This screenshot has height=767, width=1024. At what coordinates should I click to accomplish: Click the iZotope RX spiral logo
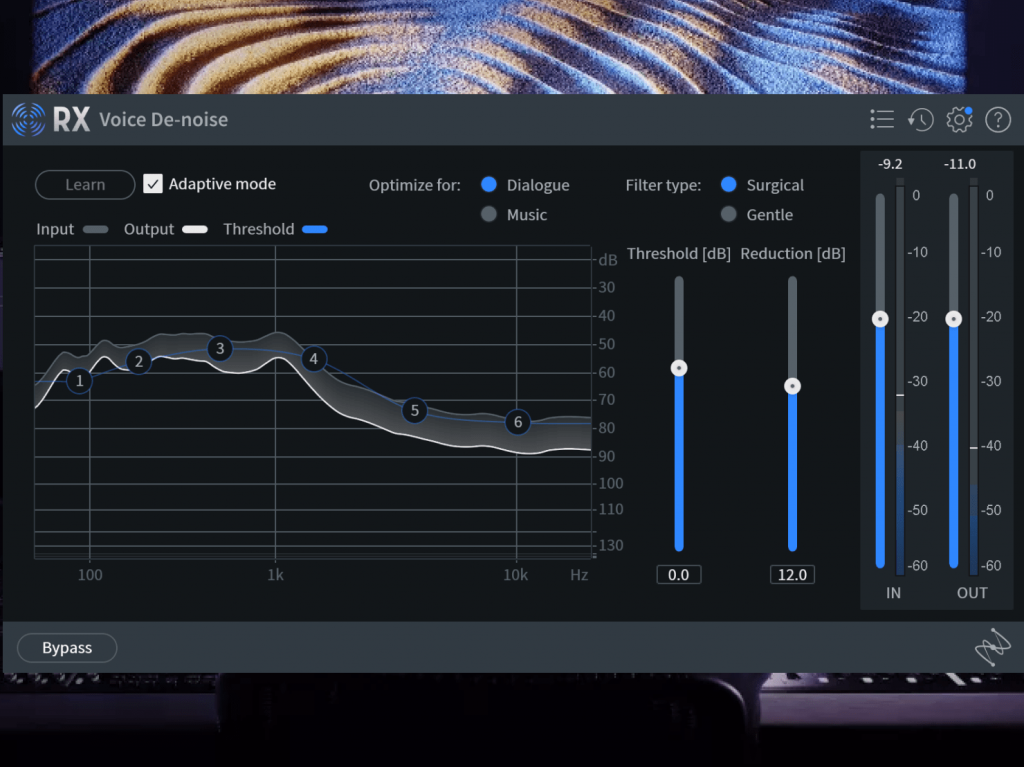click(28, 120)
